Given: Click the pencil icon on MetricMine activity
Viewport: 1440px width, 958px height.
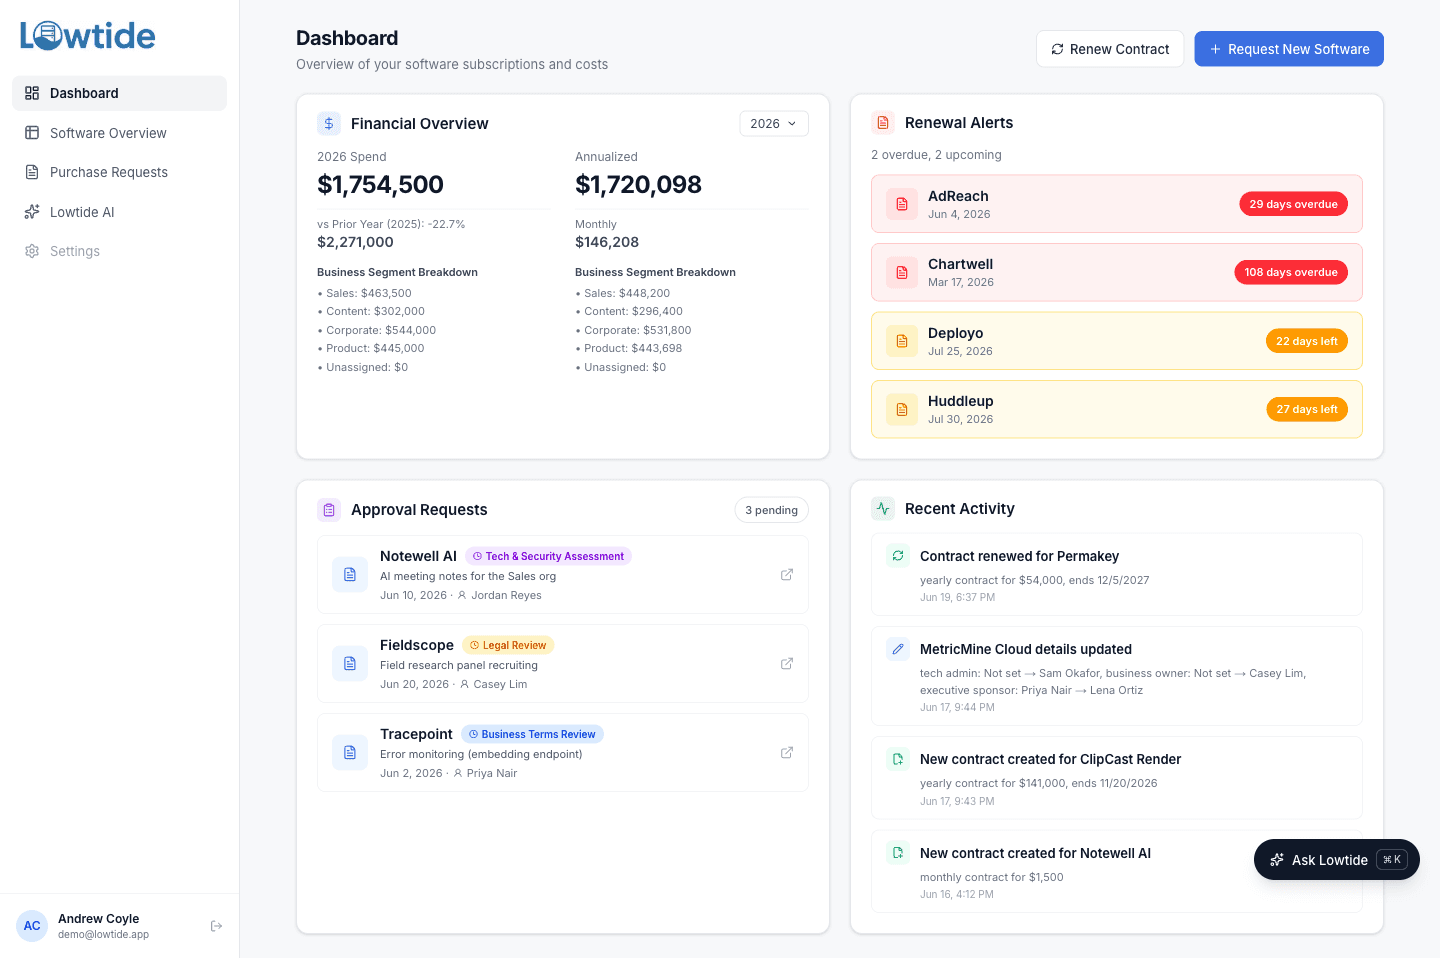Looking at the screenshot, I should click(898, 649).
